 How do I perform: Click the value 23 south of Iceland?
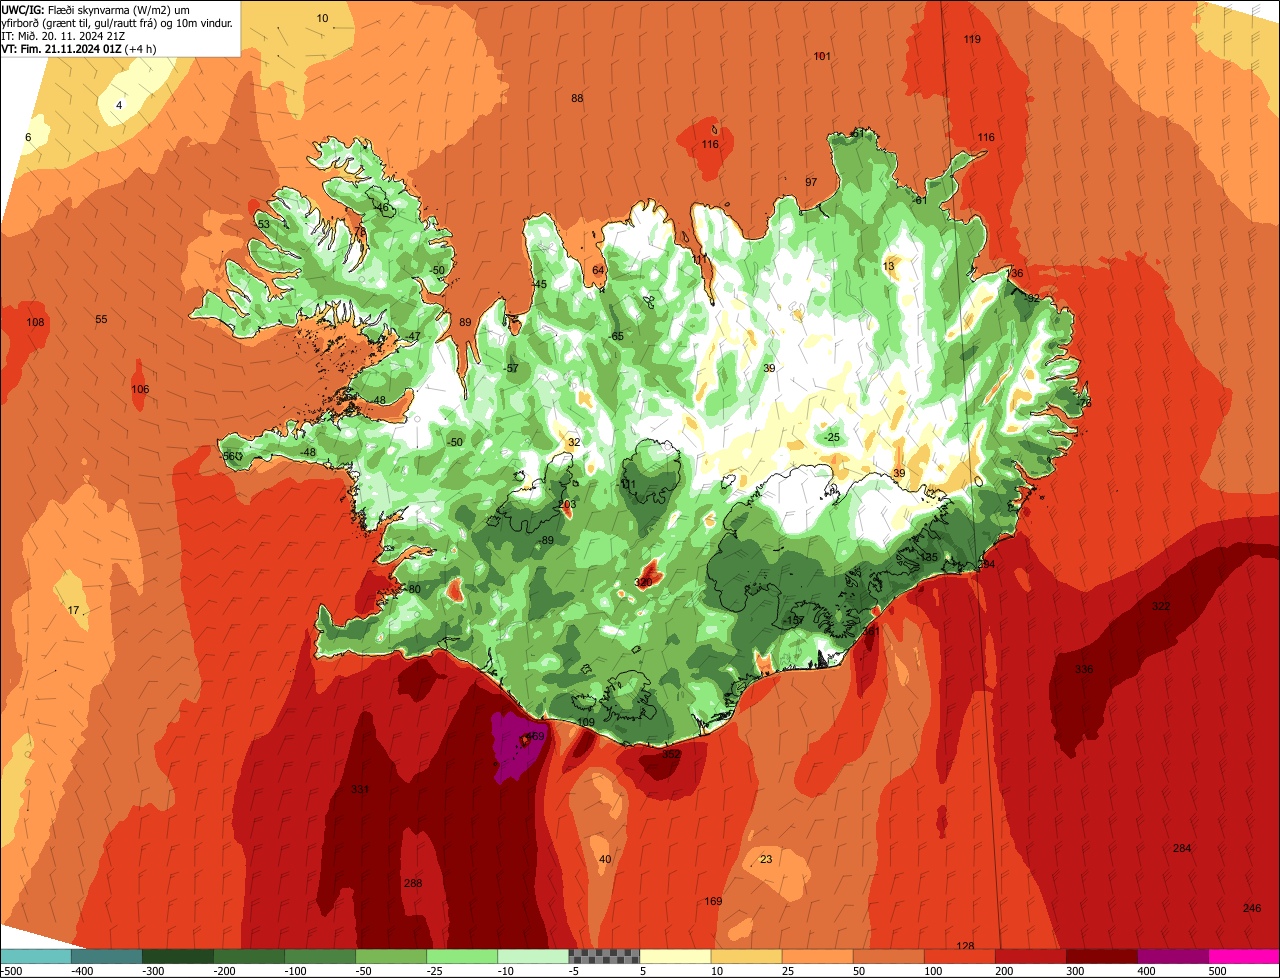[x=766, y=859]
